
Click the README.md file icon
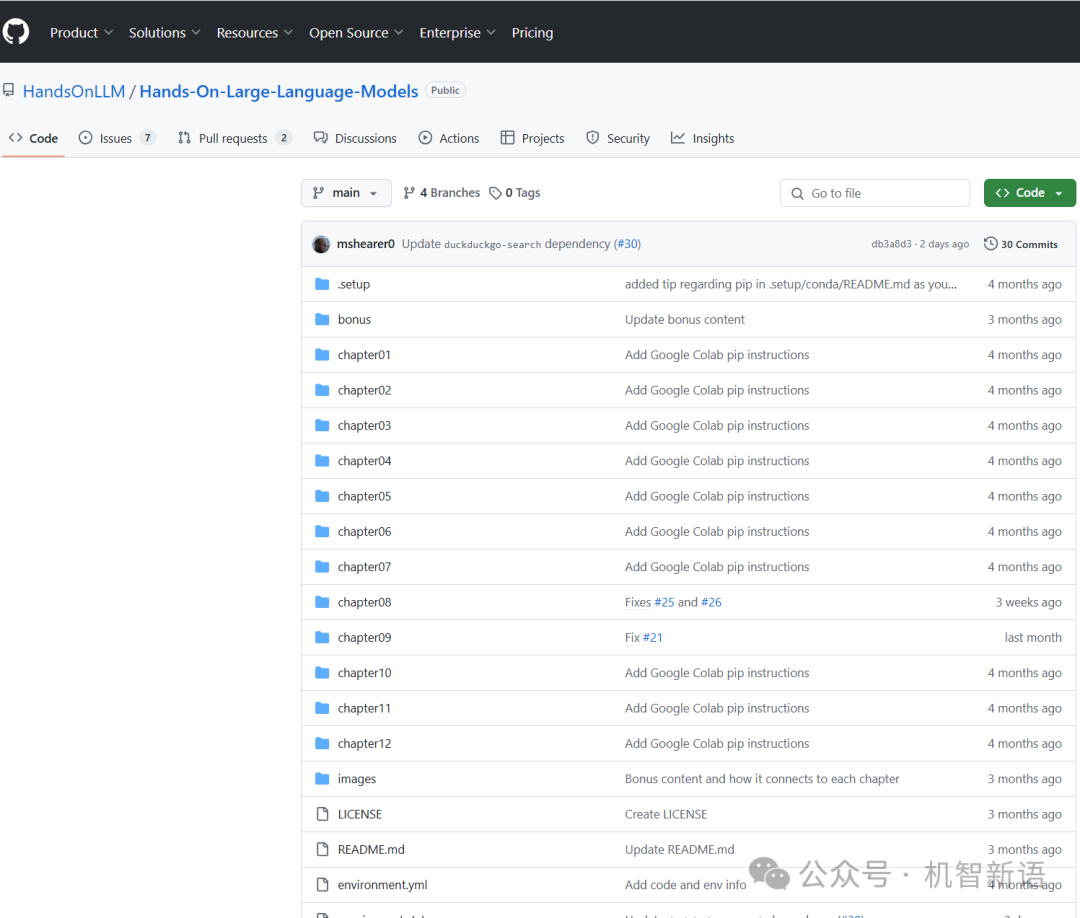(322, 849)
